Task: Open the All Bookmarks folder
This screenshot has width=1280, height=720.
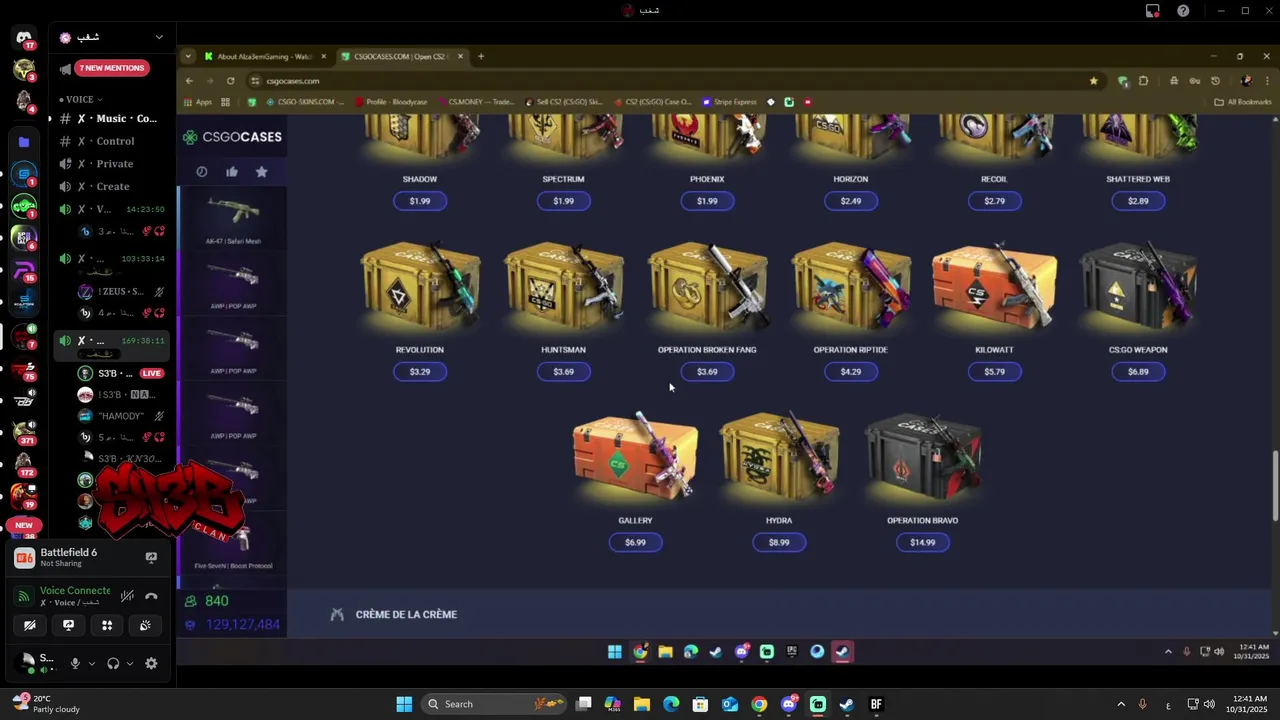Action: click(1243, 102)
